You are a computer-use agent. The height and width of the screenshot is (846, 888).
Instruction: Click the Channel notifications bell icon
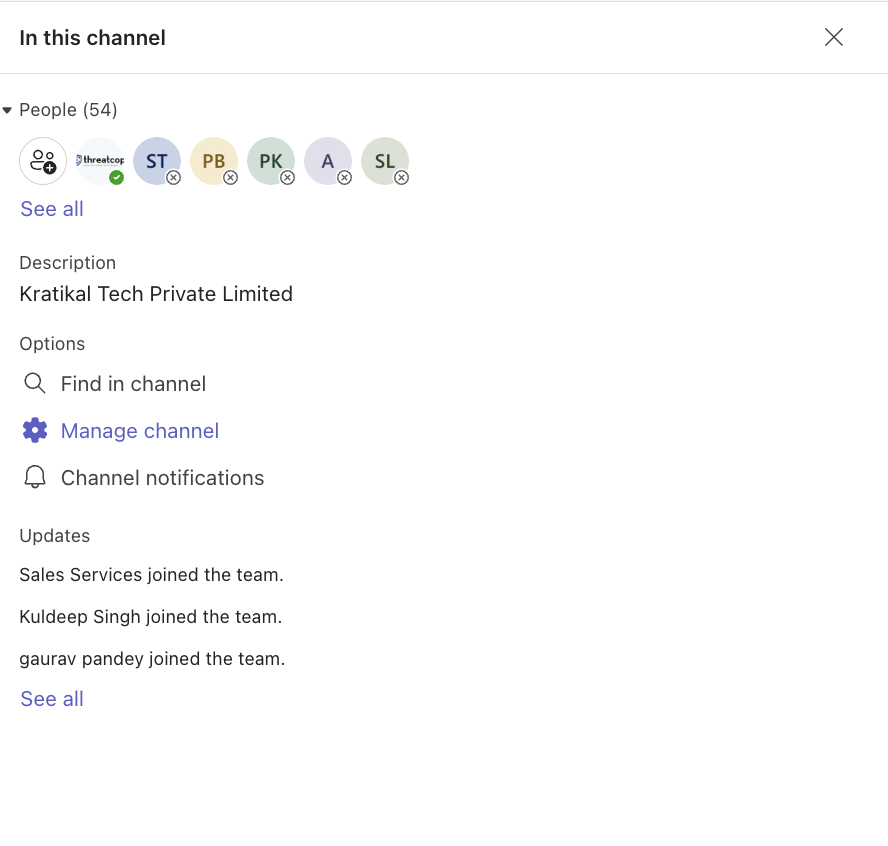click(x=35, y=477)
